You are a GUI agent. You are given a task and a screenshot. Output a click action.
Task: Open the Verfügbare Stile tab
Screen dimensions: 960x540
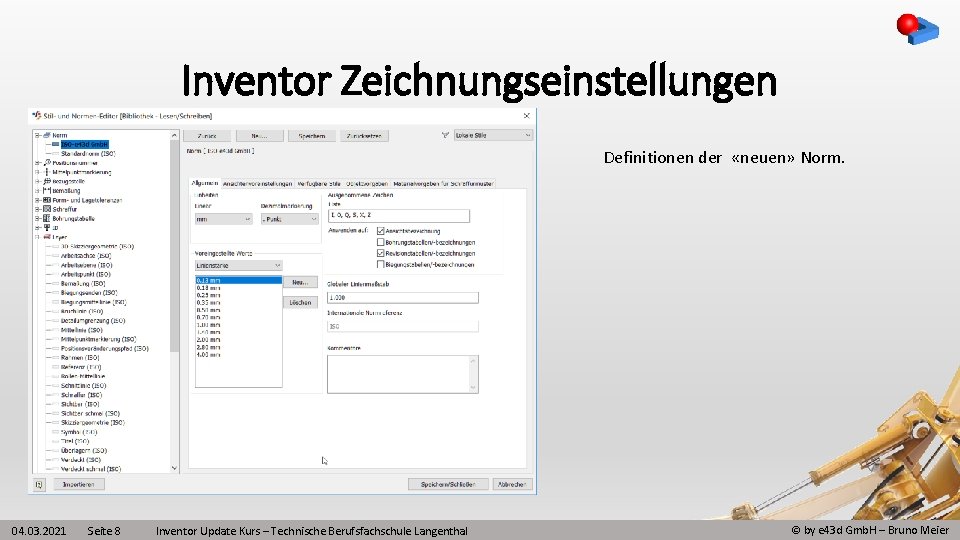(319, 184)
